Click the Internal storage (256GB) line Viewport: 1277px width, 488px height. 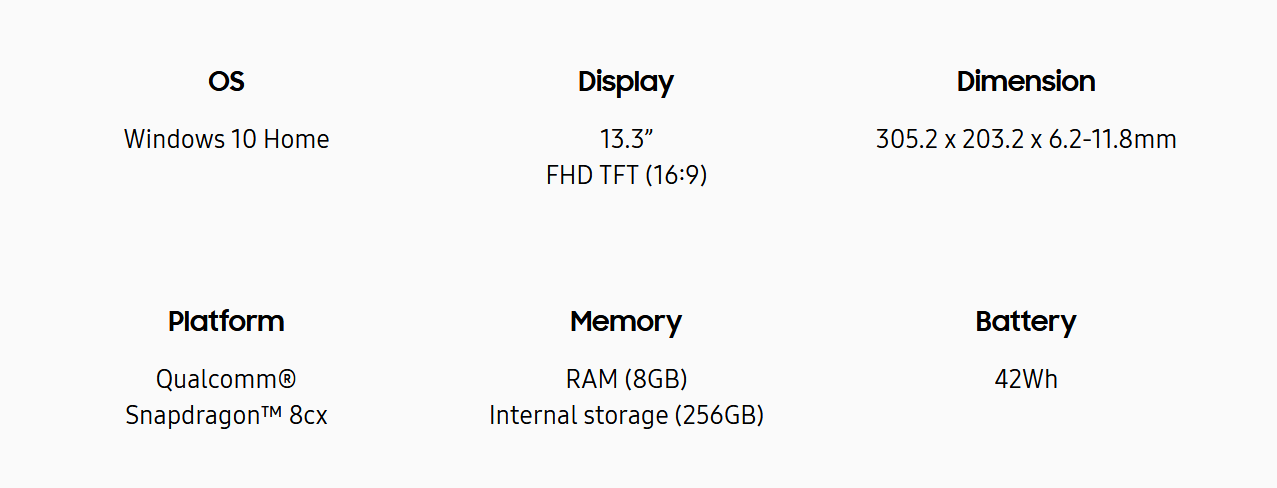click(x=626, y=415)
